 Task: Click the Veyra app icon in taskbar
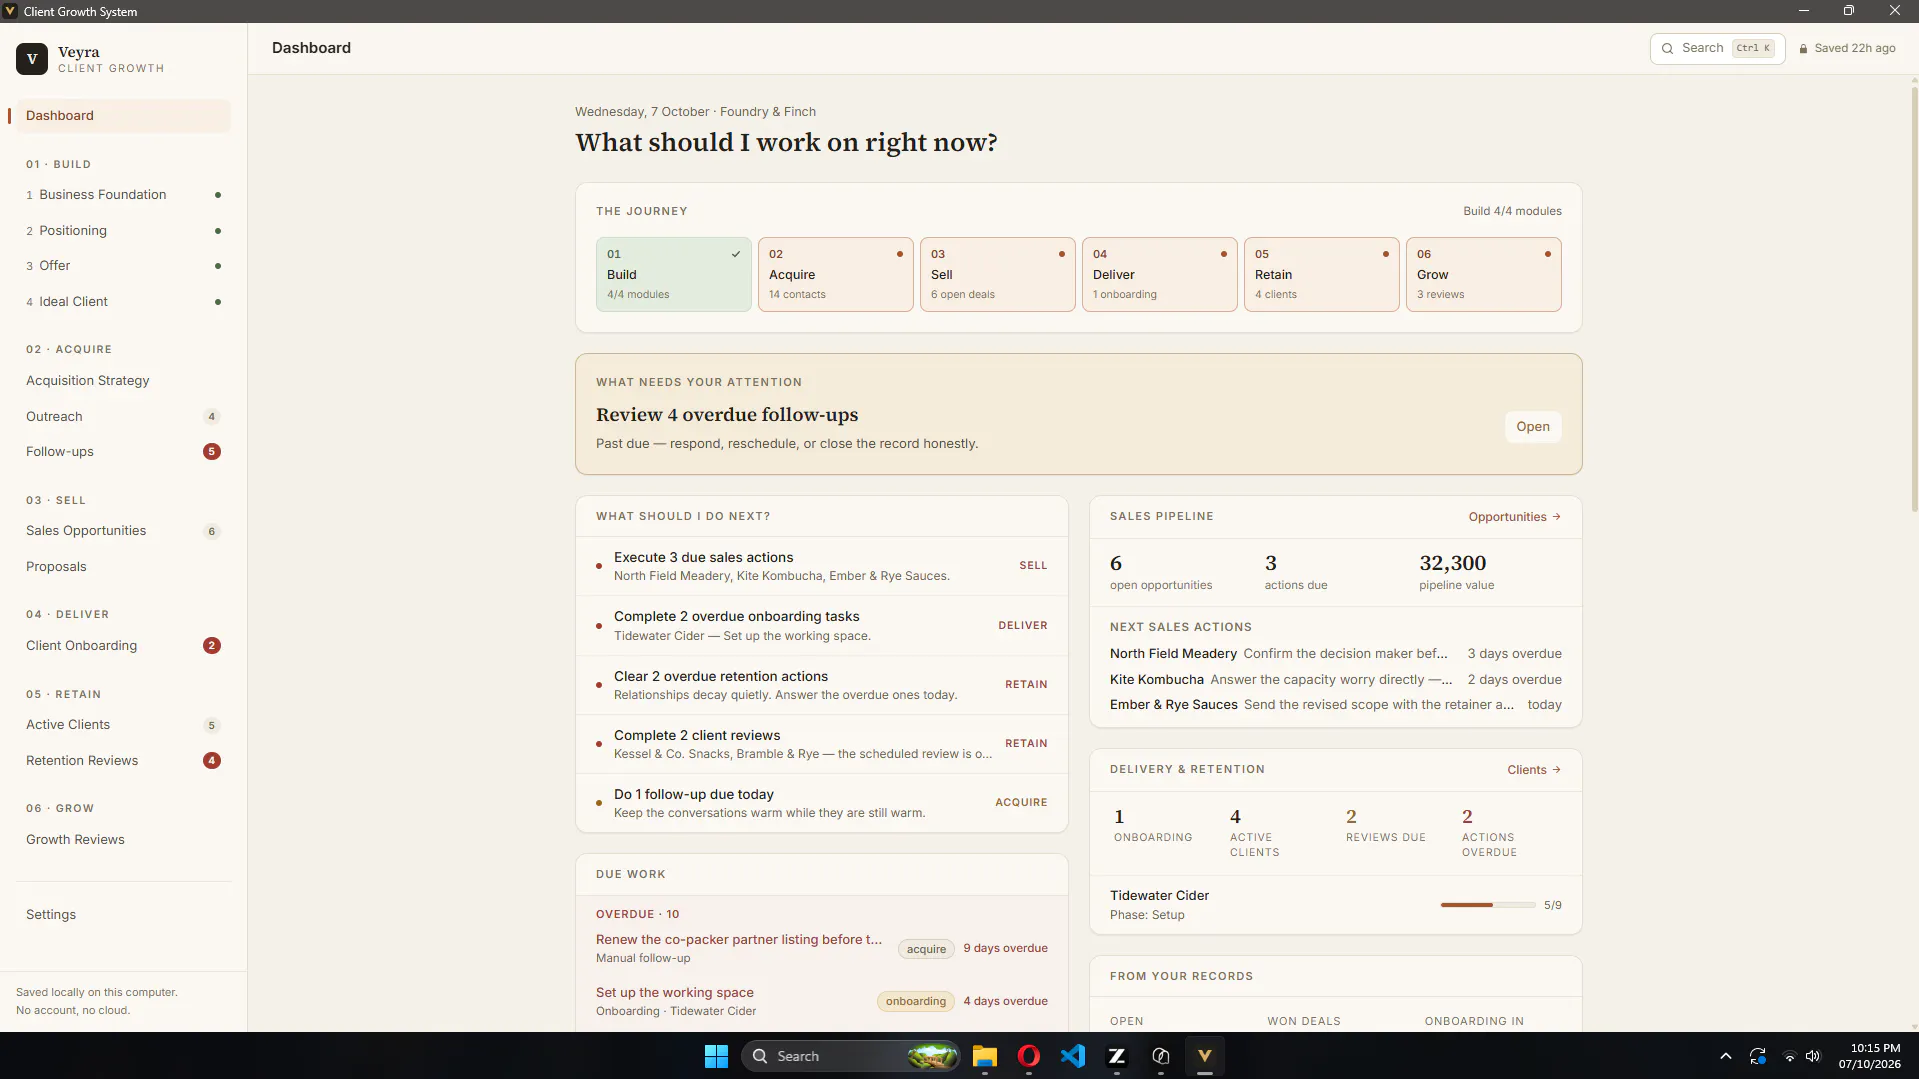click(x=1205, y=1056)
